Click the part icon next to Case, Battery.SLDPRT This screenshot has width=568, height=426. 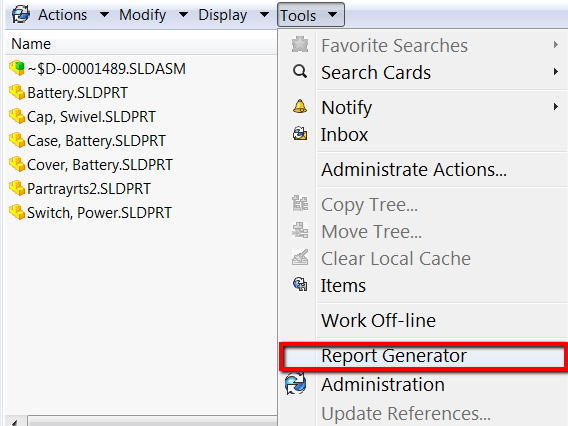click(17, 140)
